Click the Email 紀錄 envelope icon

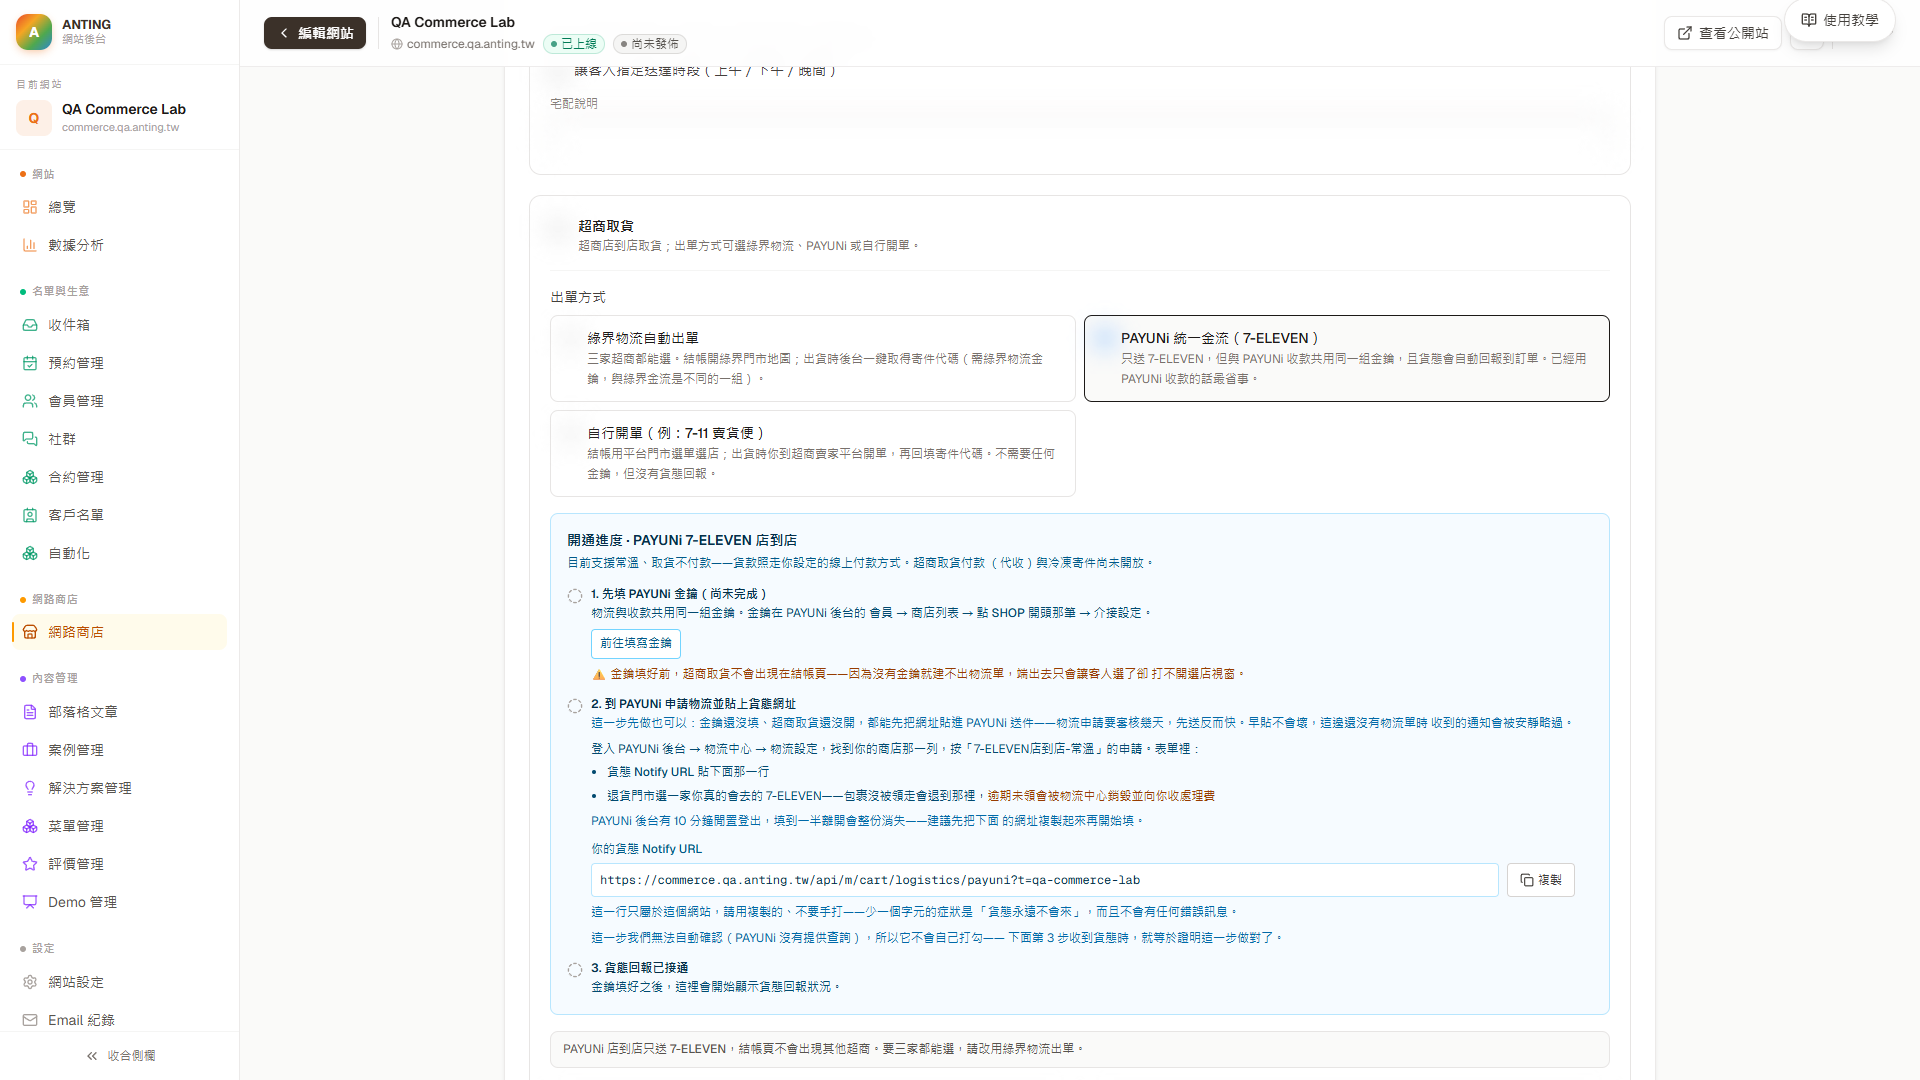tap(30, 1020)
